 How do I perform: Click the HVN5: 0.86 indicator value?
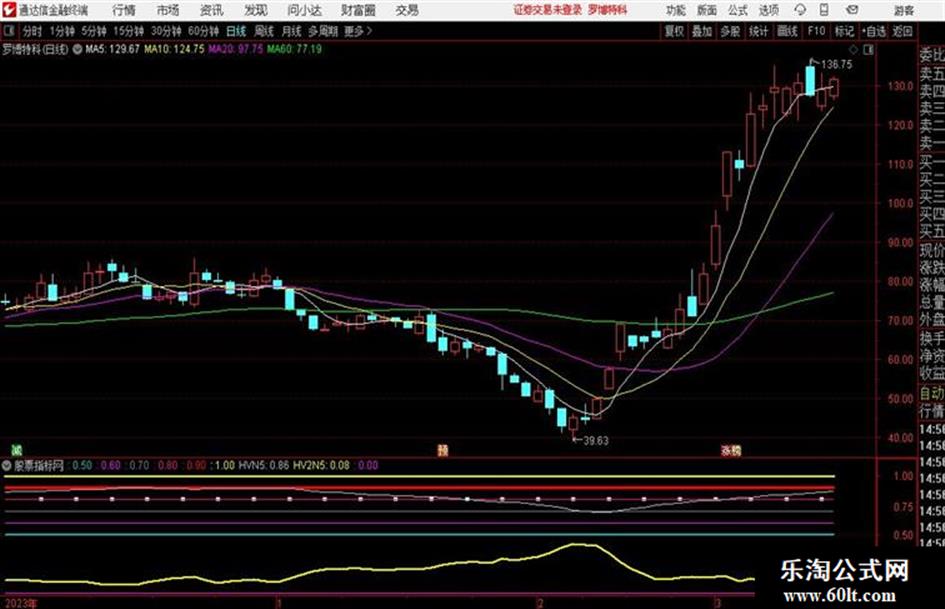pos(264,465)
